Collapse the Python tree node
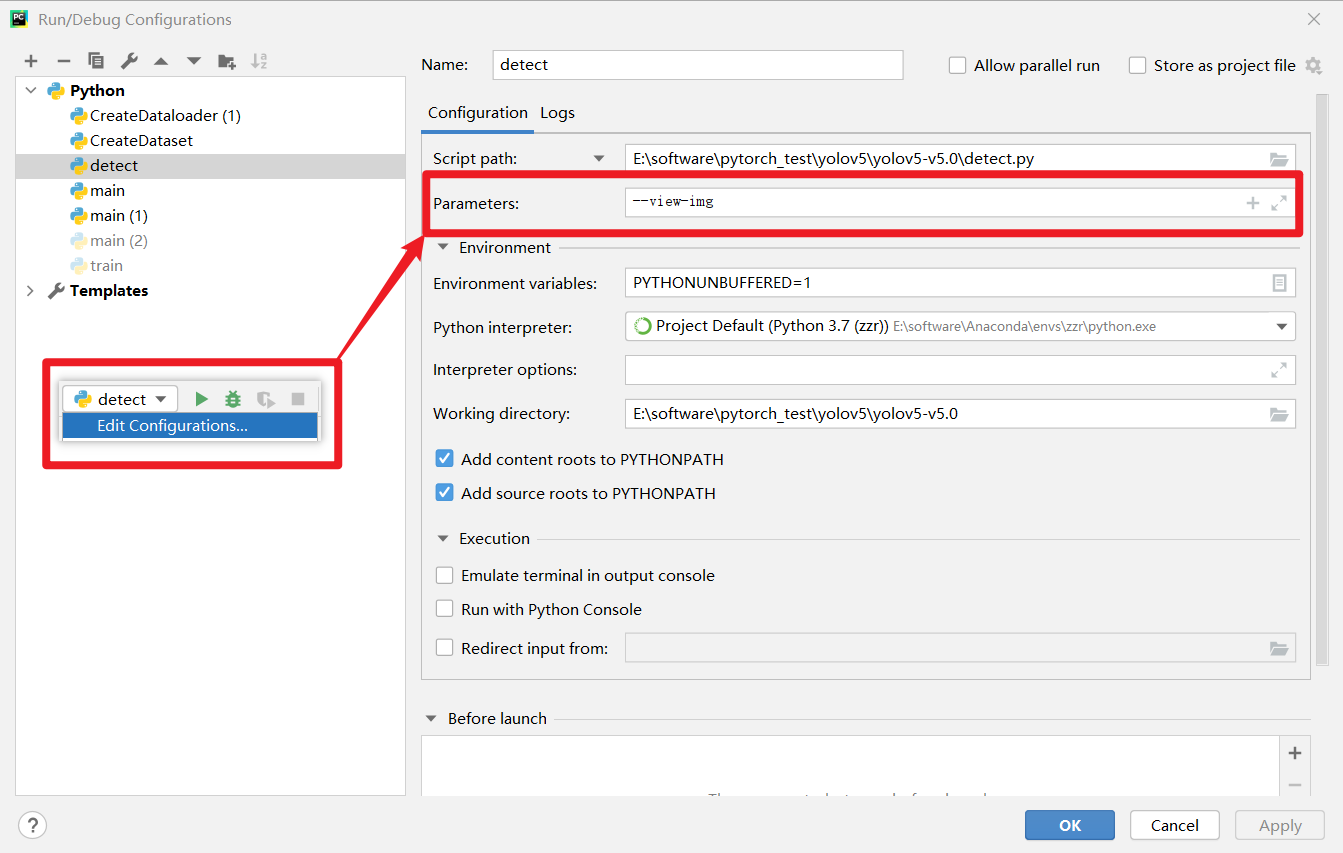 pyautogui.click(x=31, y=90)
